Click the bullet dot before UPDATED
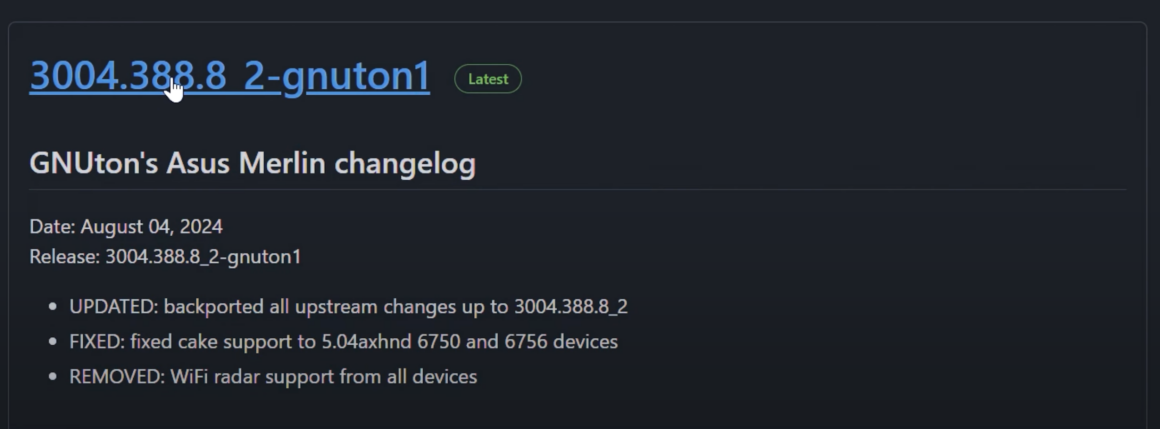The image size is (1160, 429). 53,306
